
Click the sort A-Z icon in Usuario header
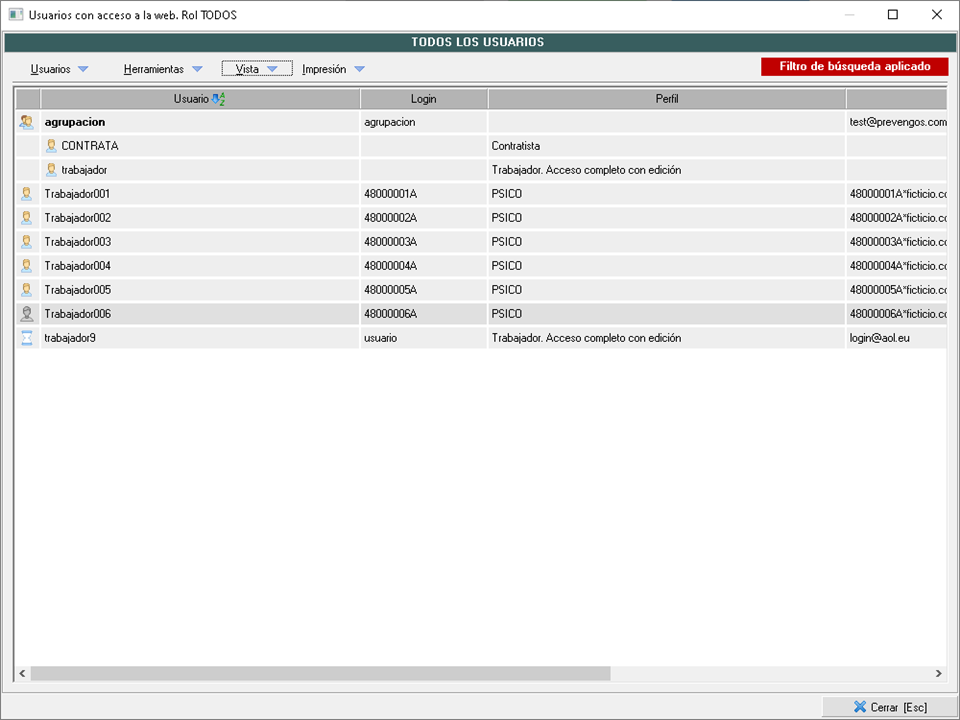click(220, 99)
